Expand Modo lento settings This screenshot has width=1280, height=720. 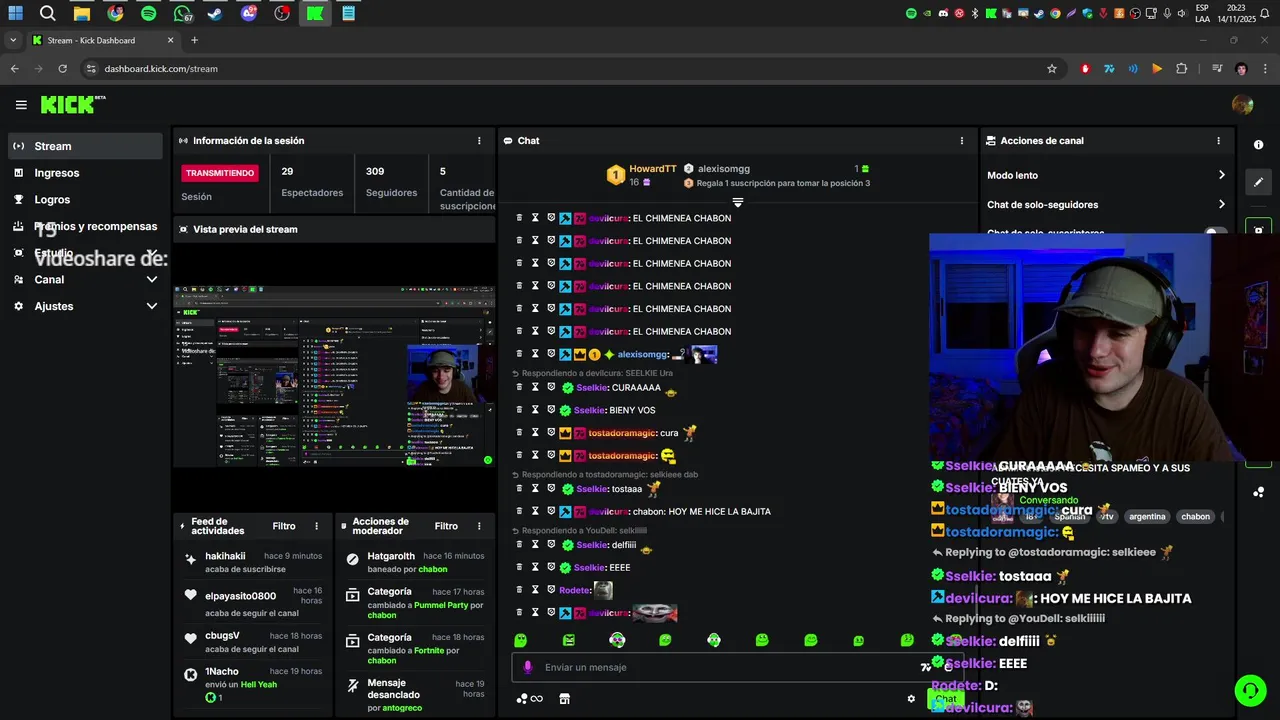tap(1105, 175)
